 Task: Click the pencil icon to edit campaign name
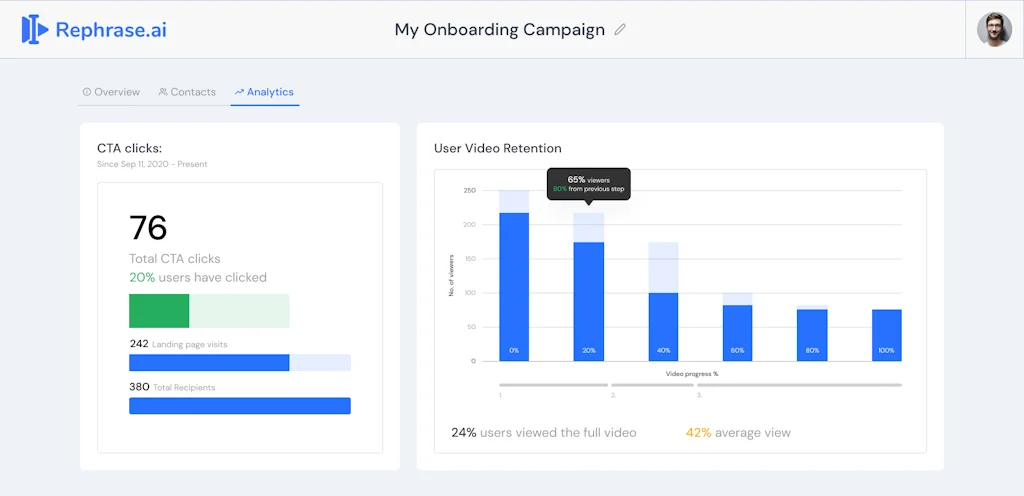click(x=620, y=30)
